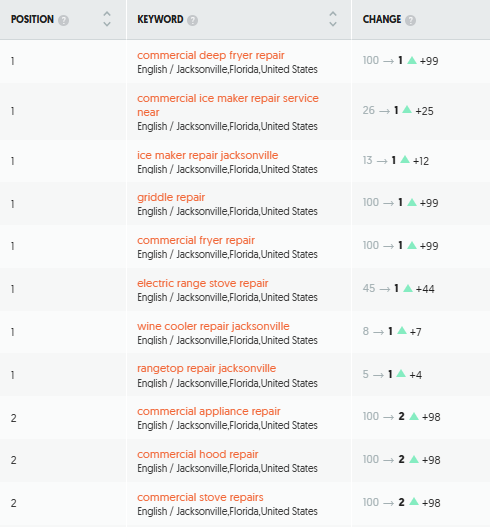This screenshot has width=490, height=528.
Task: Open keyword 'commercial hood repair'
Action: coord(198,454)
